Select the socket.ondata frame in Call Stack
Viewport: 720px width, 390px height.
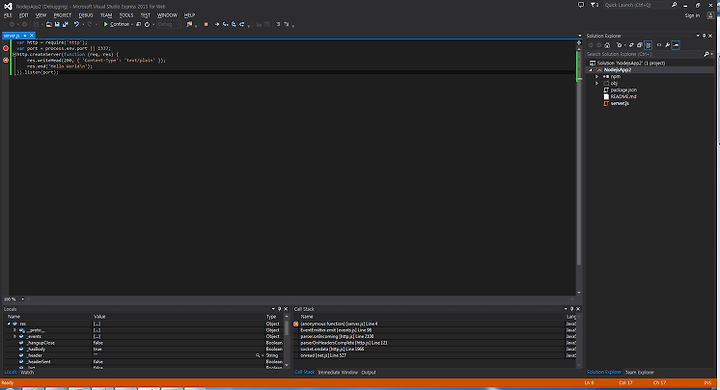332,349
